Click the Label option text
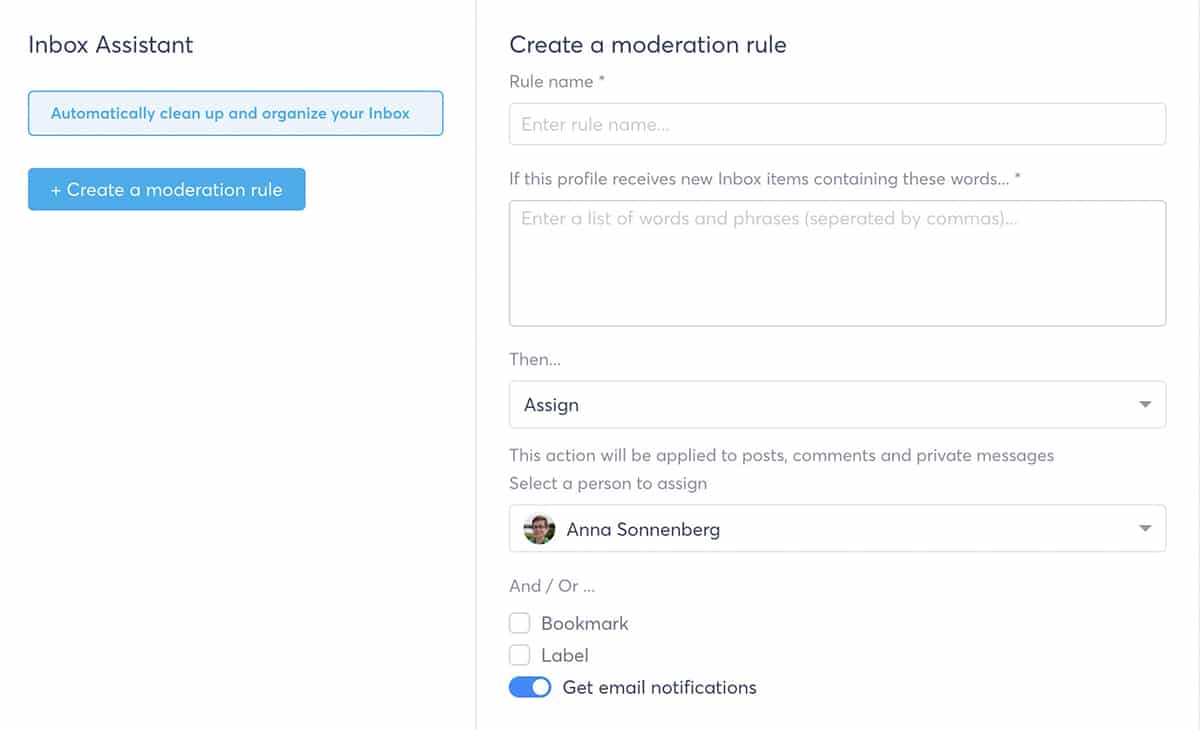This screenshot has width=1200, height=729. click(x=565, y=655)
